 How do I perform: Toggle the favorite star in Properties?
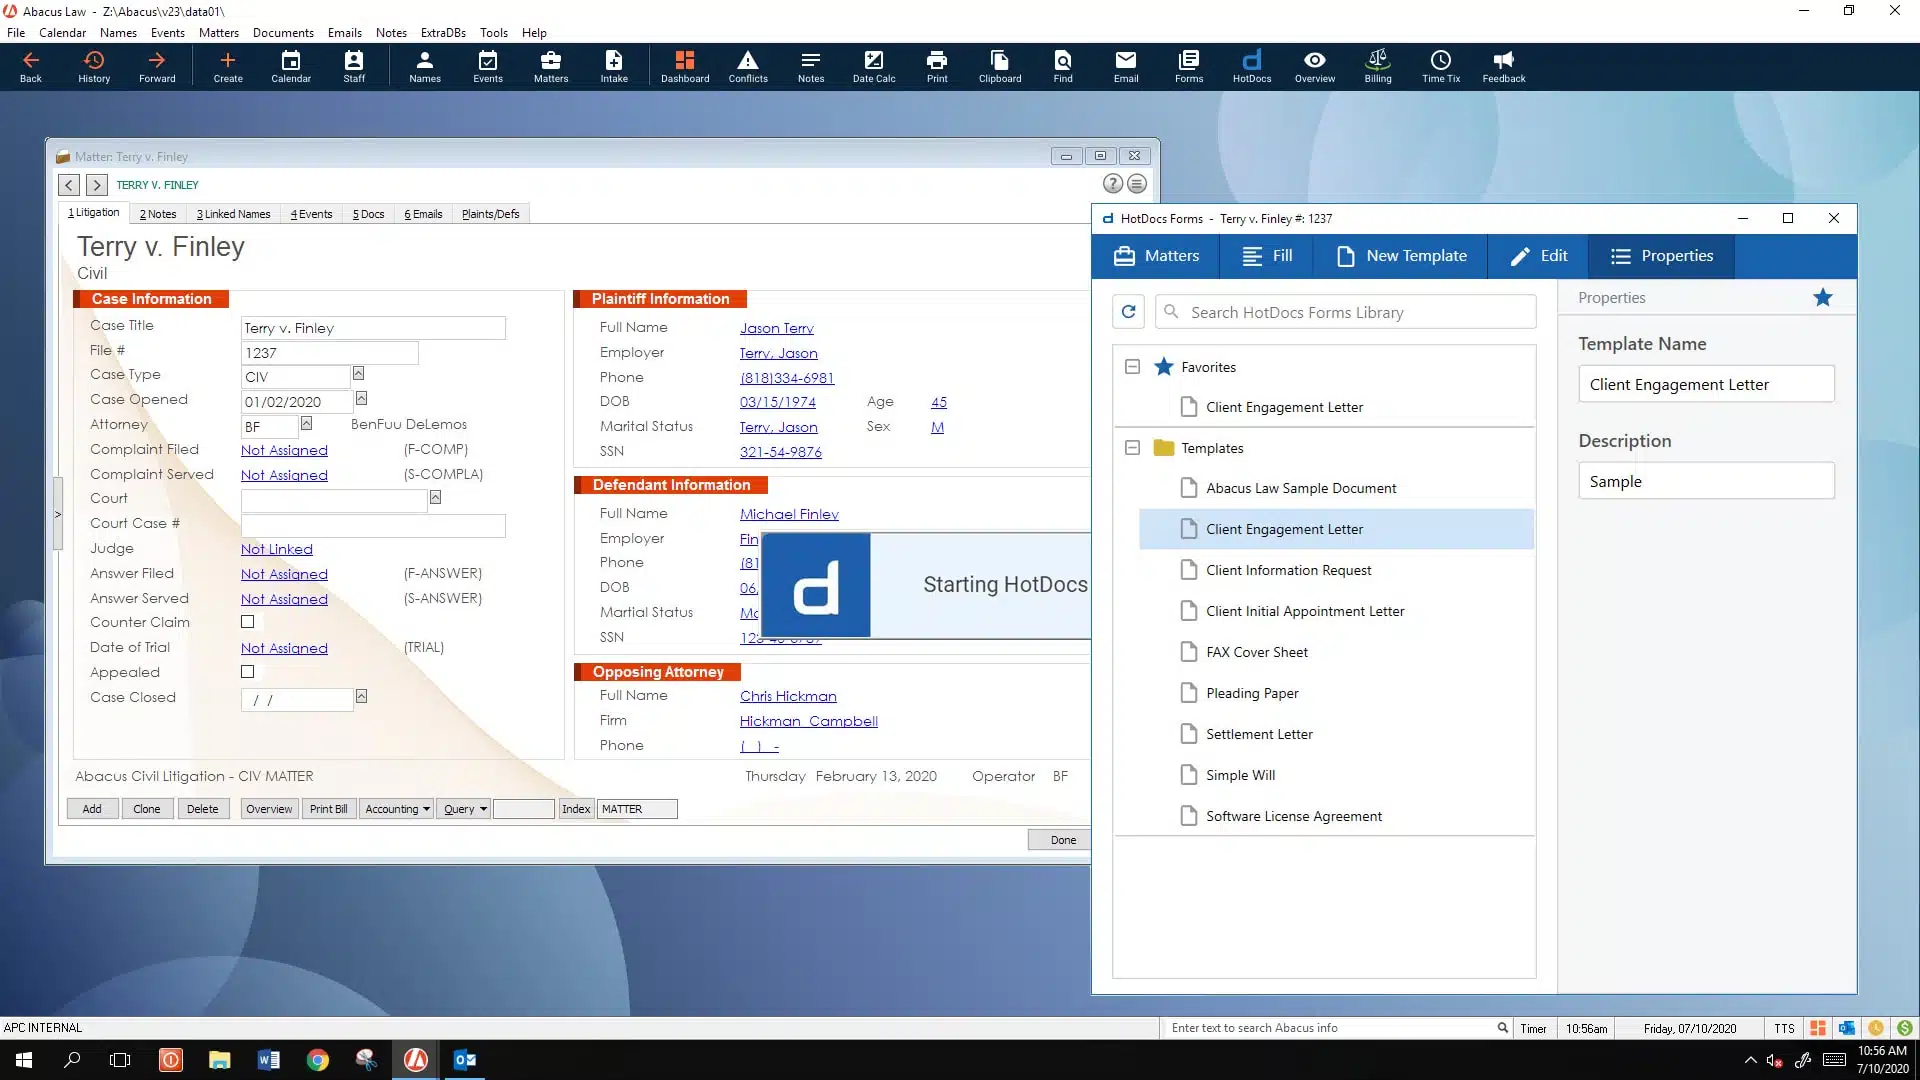[1822, 297]
